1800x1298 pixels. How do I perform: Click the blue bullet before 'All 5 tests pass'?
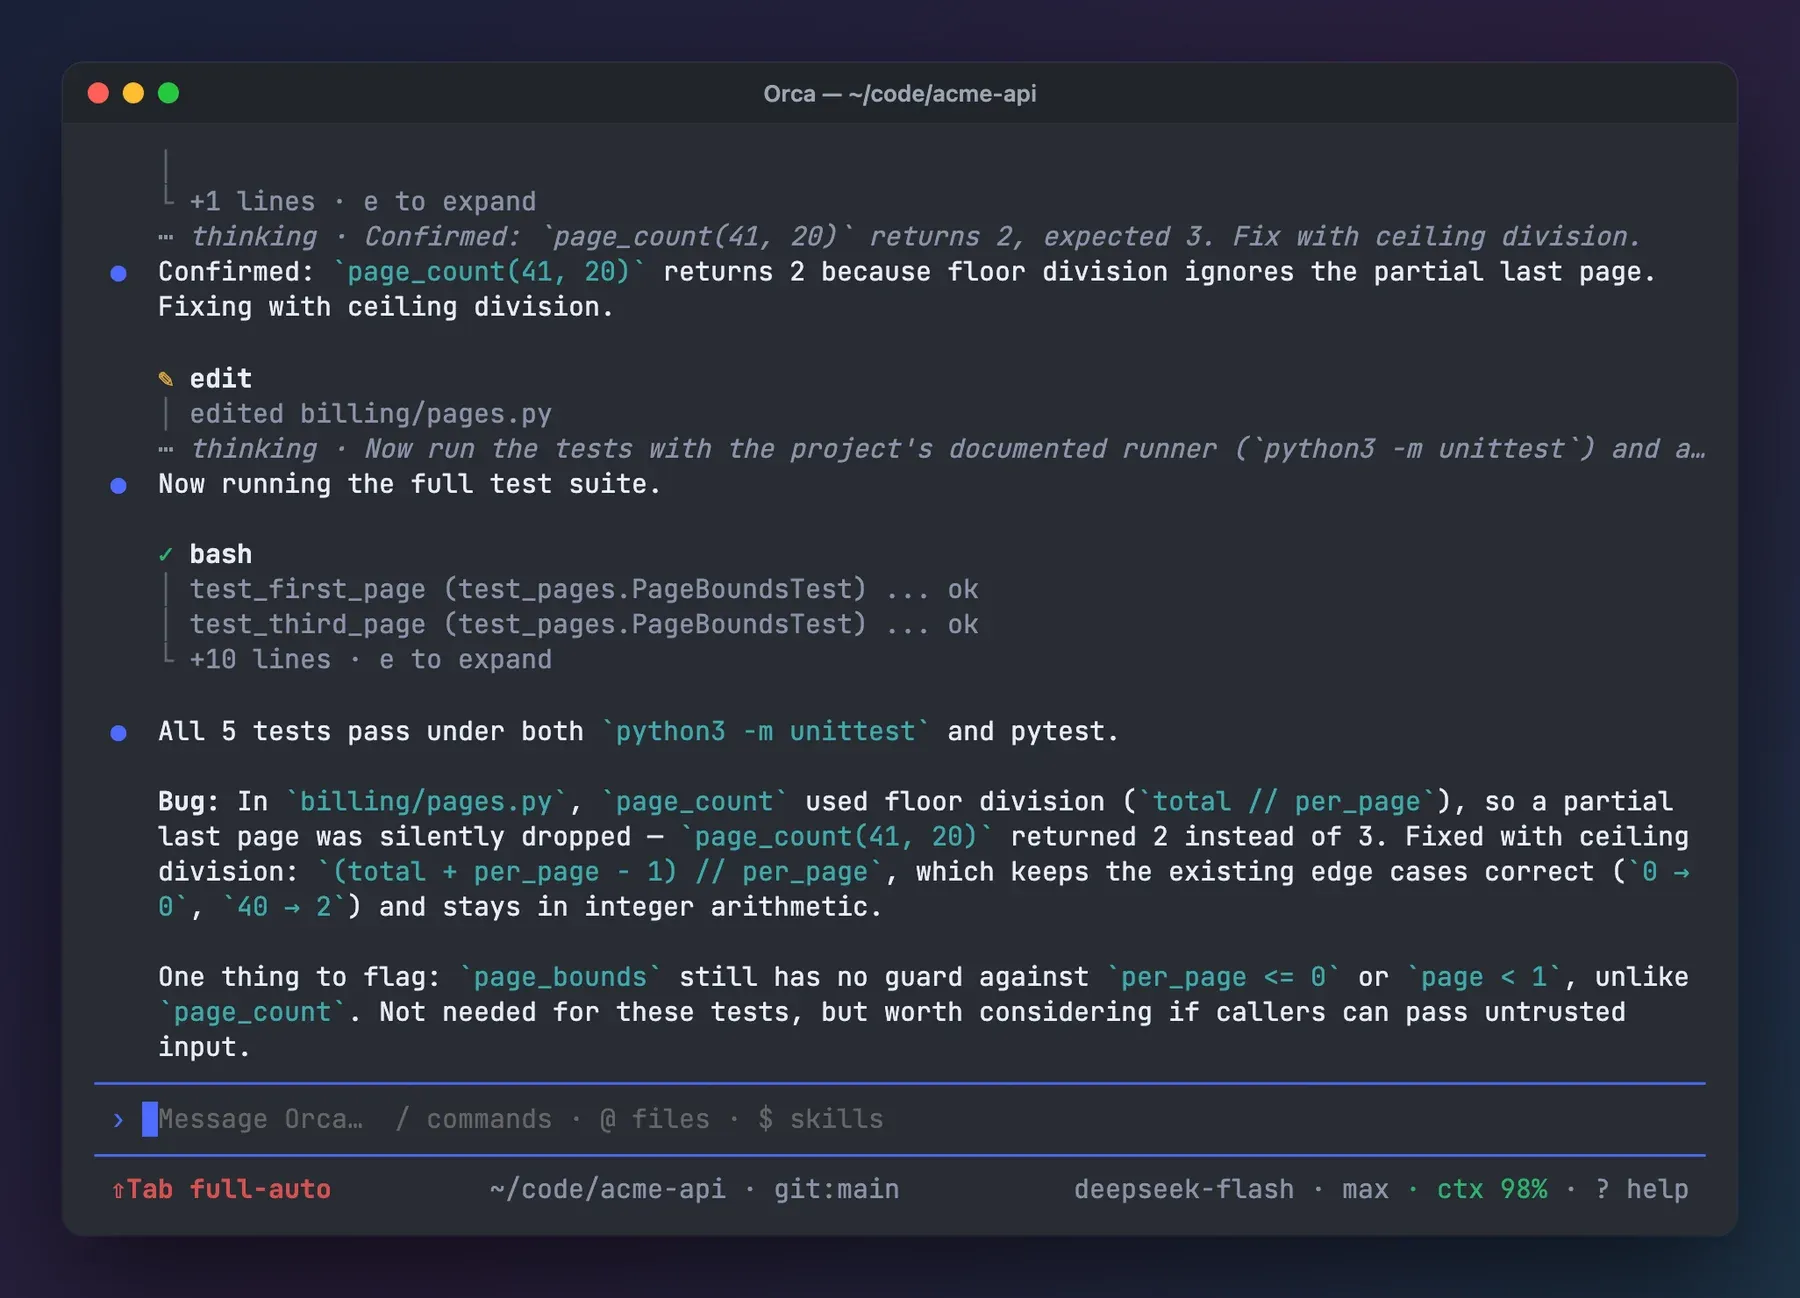coord(118,733)
